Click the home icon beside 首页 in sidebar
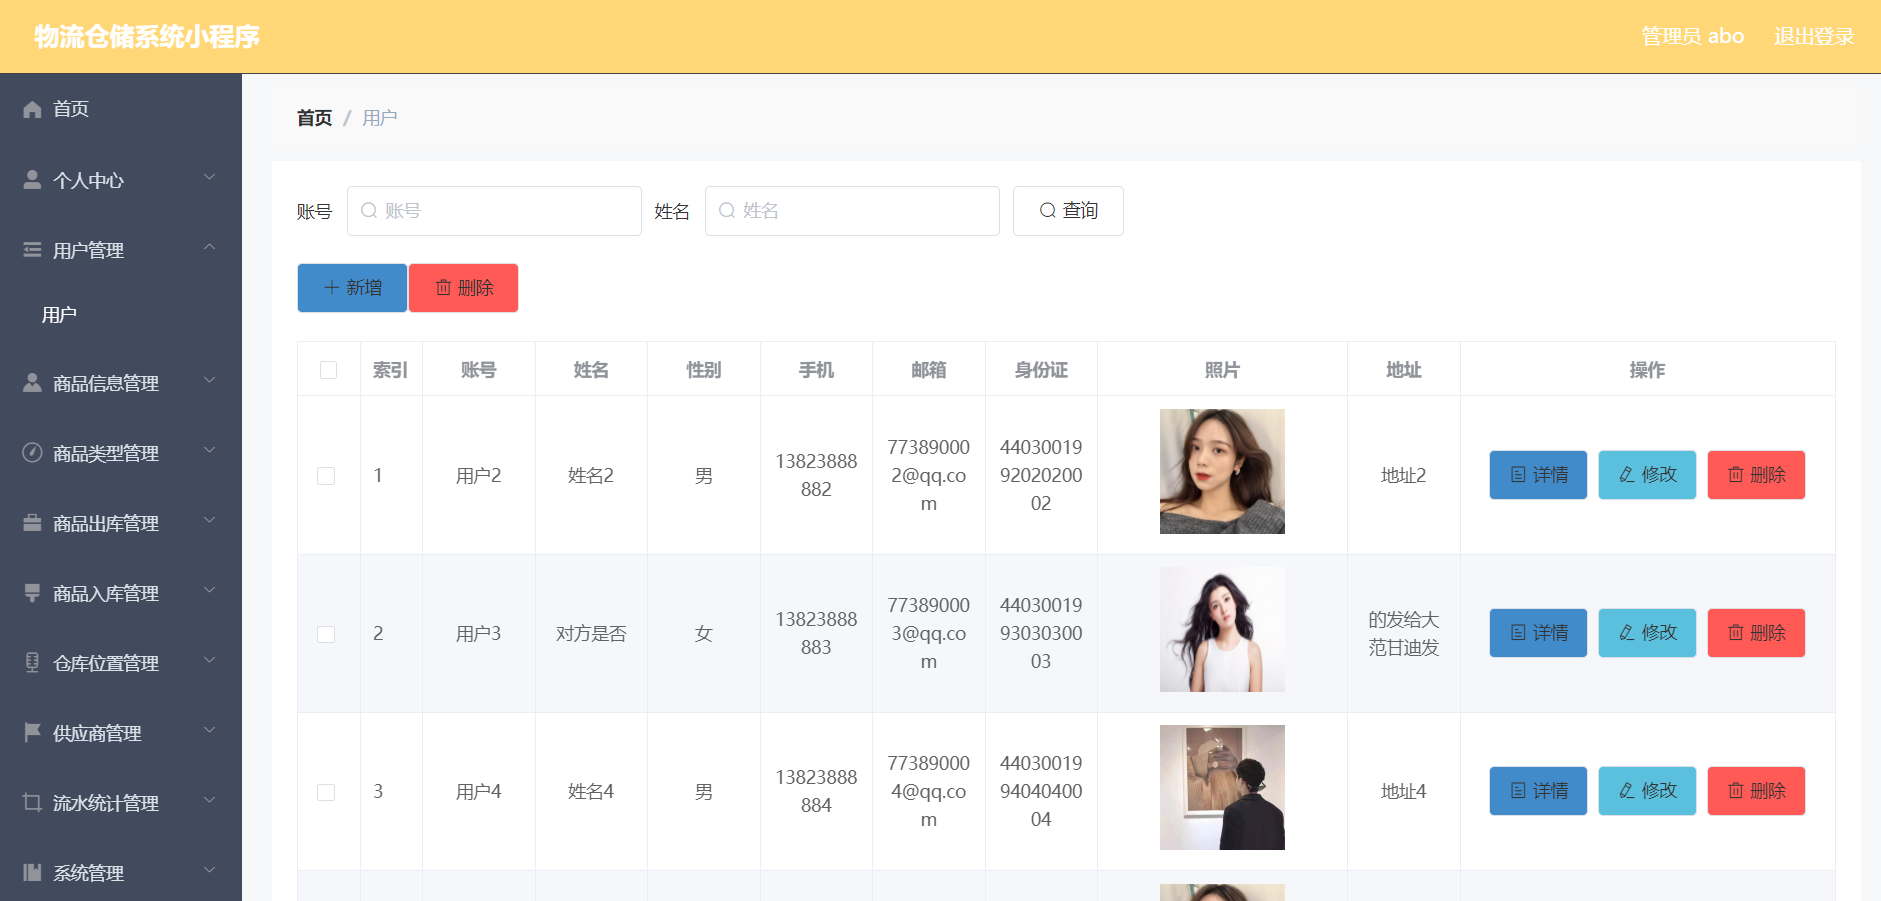The height and width of the screenshot is (901, 1881). 32,109
